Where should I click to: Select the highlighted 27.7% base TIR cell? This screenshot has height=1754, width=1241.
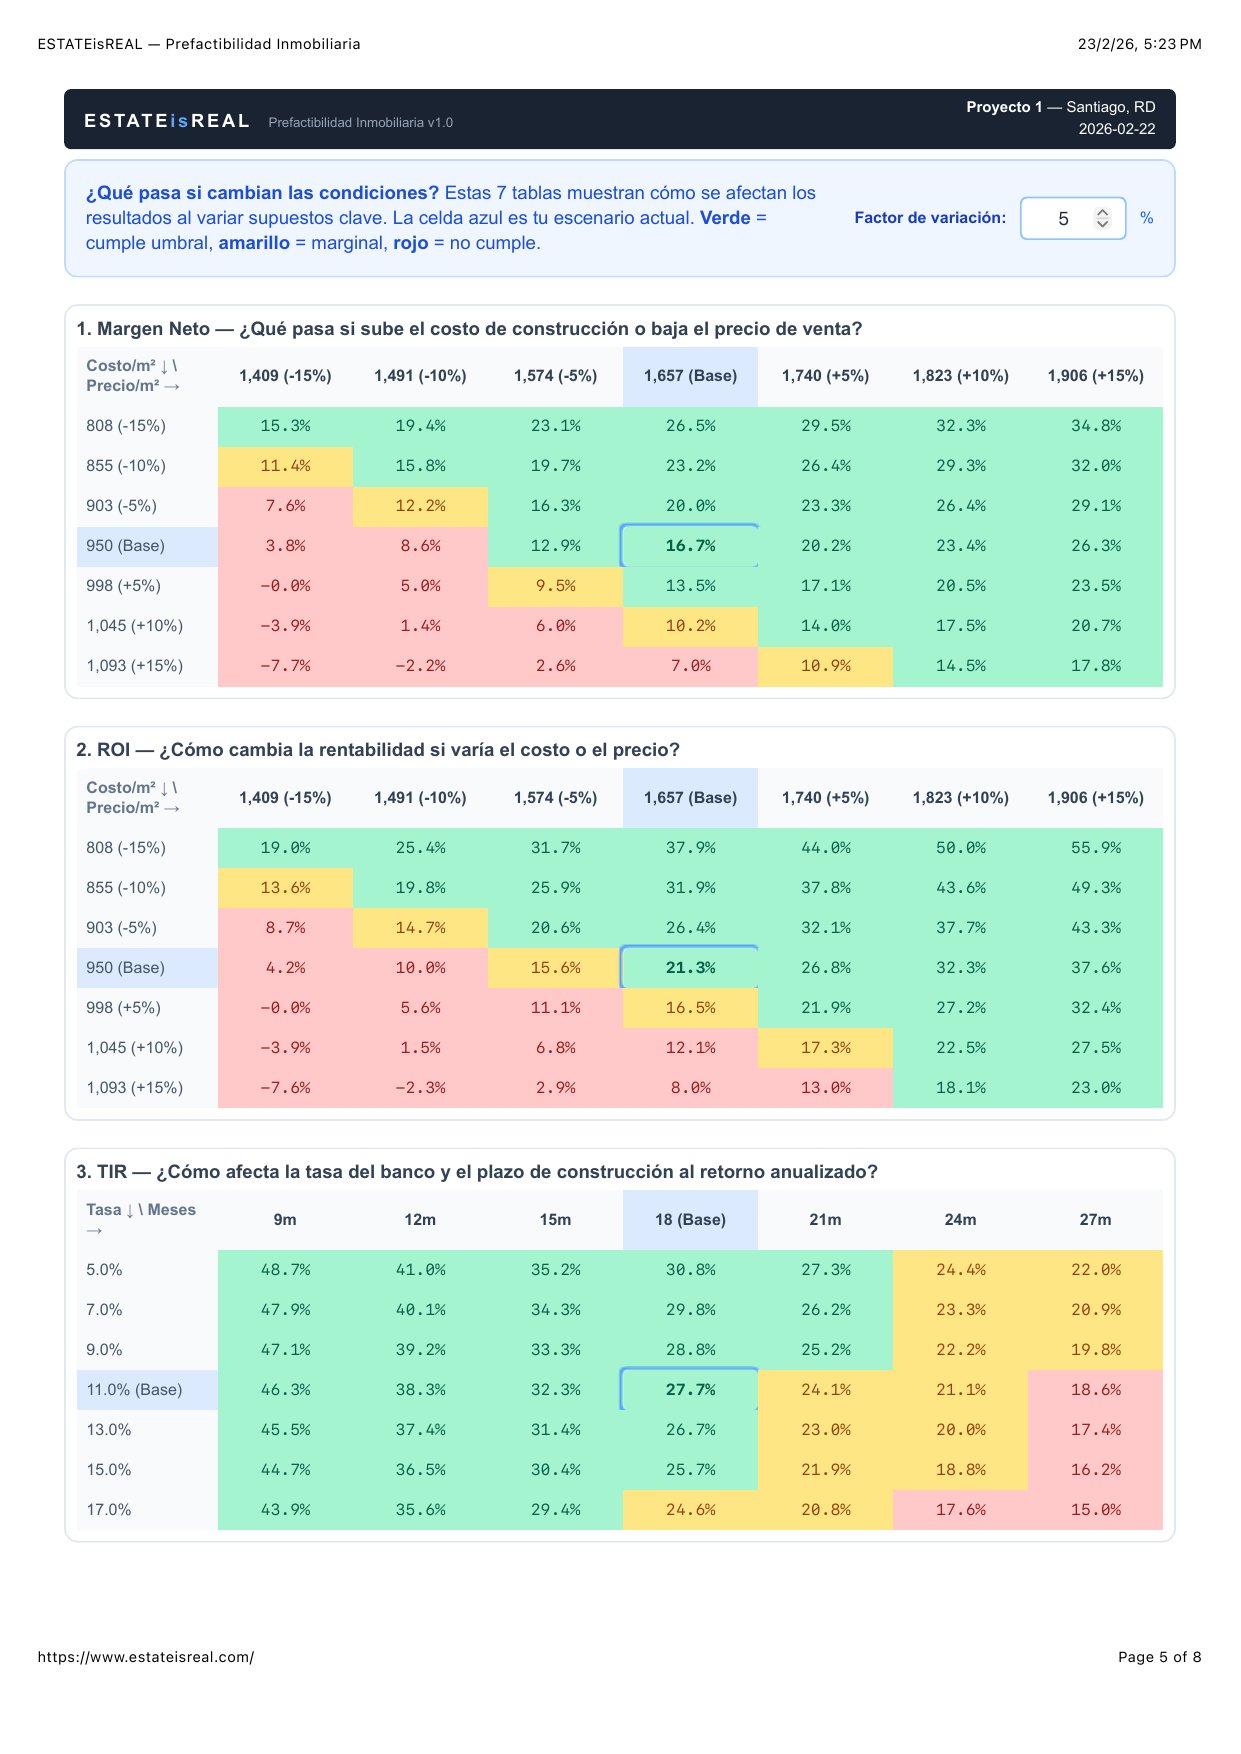690,1390
